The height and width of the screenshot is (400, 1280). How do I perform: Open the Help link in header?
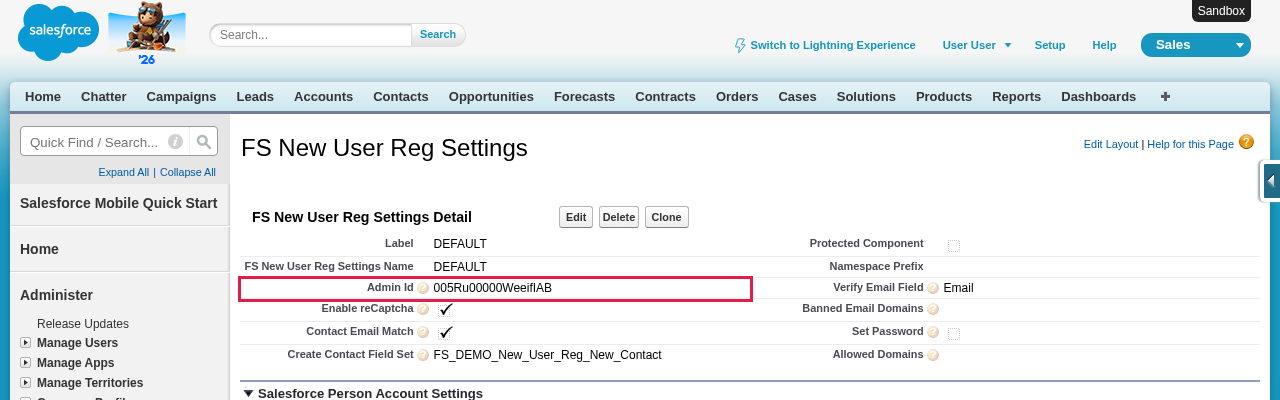tap(1104, 45)
